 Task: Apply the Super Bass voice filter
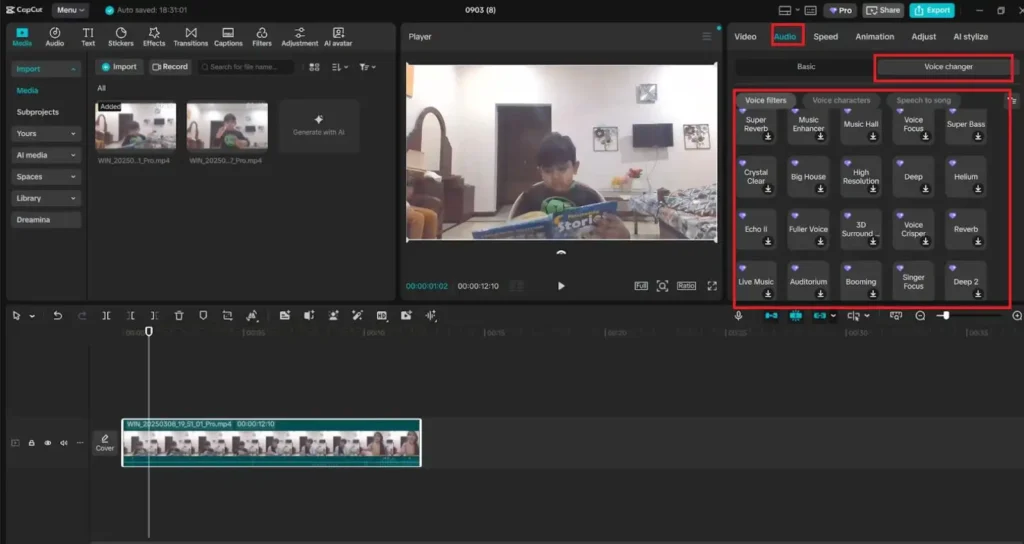(965, 124)
